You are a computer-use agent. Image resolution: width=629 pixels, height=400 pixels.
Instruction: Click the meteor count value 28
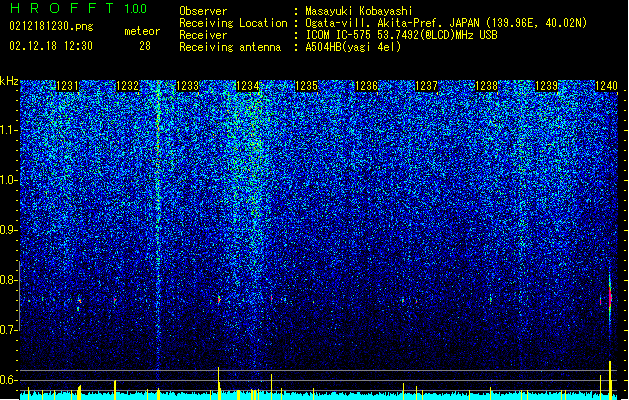click(x=145, y=46)
